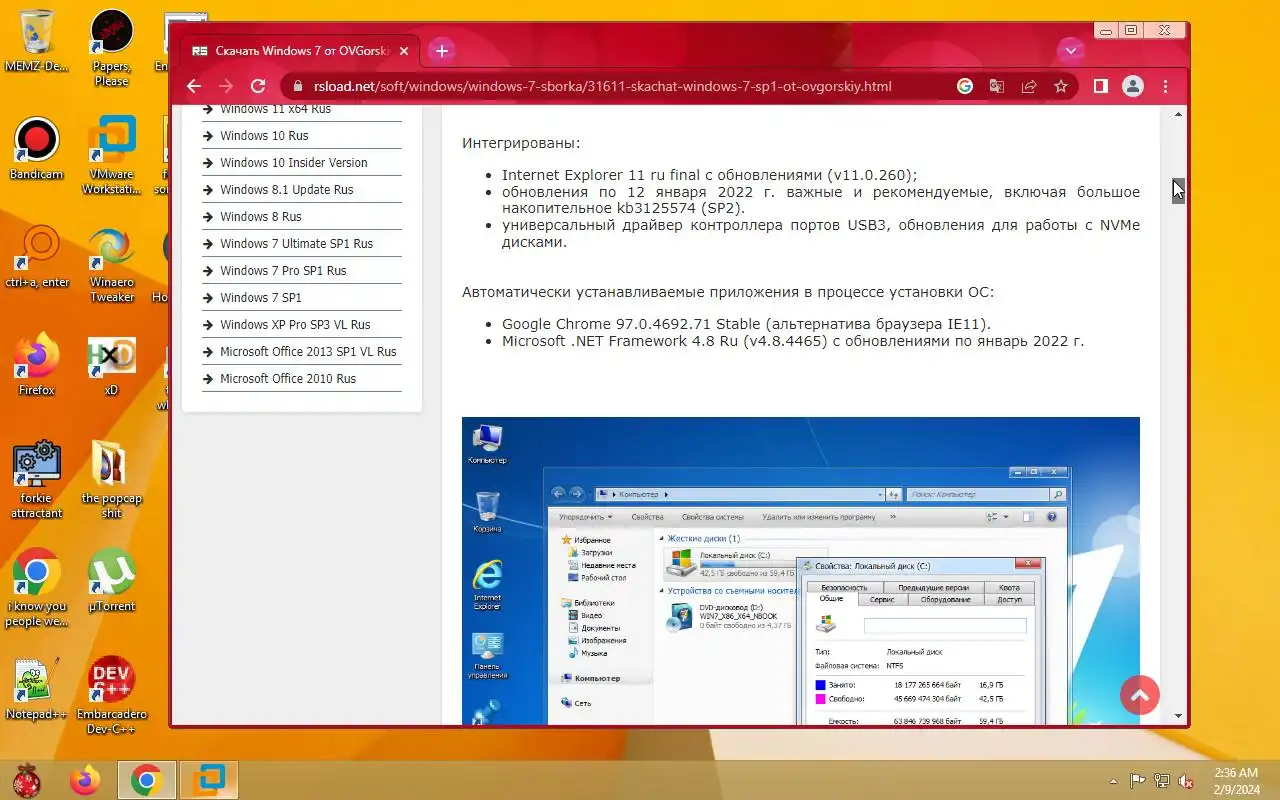Select the MEMZ Recycle Bin desktop icon
Viewport: 1280px width, 800px height.
tap(37, 42)
